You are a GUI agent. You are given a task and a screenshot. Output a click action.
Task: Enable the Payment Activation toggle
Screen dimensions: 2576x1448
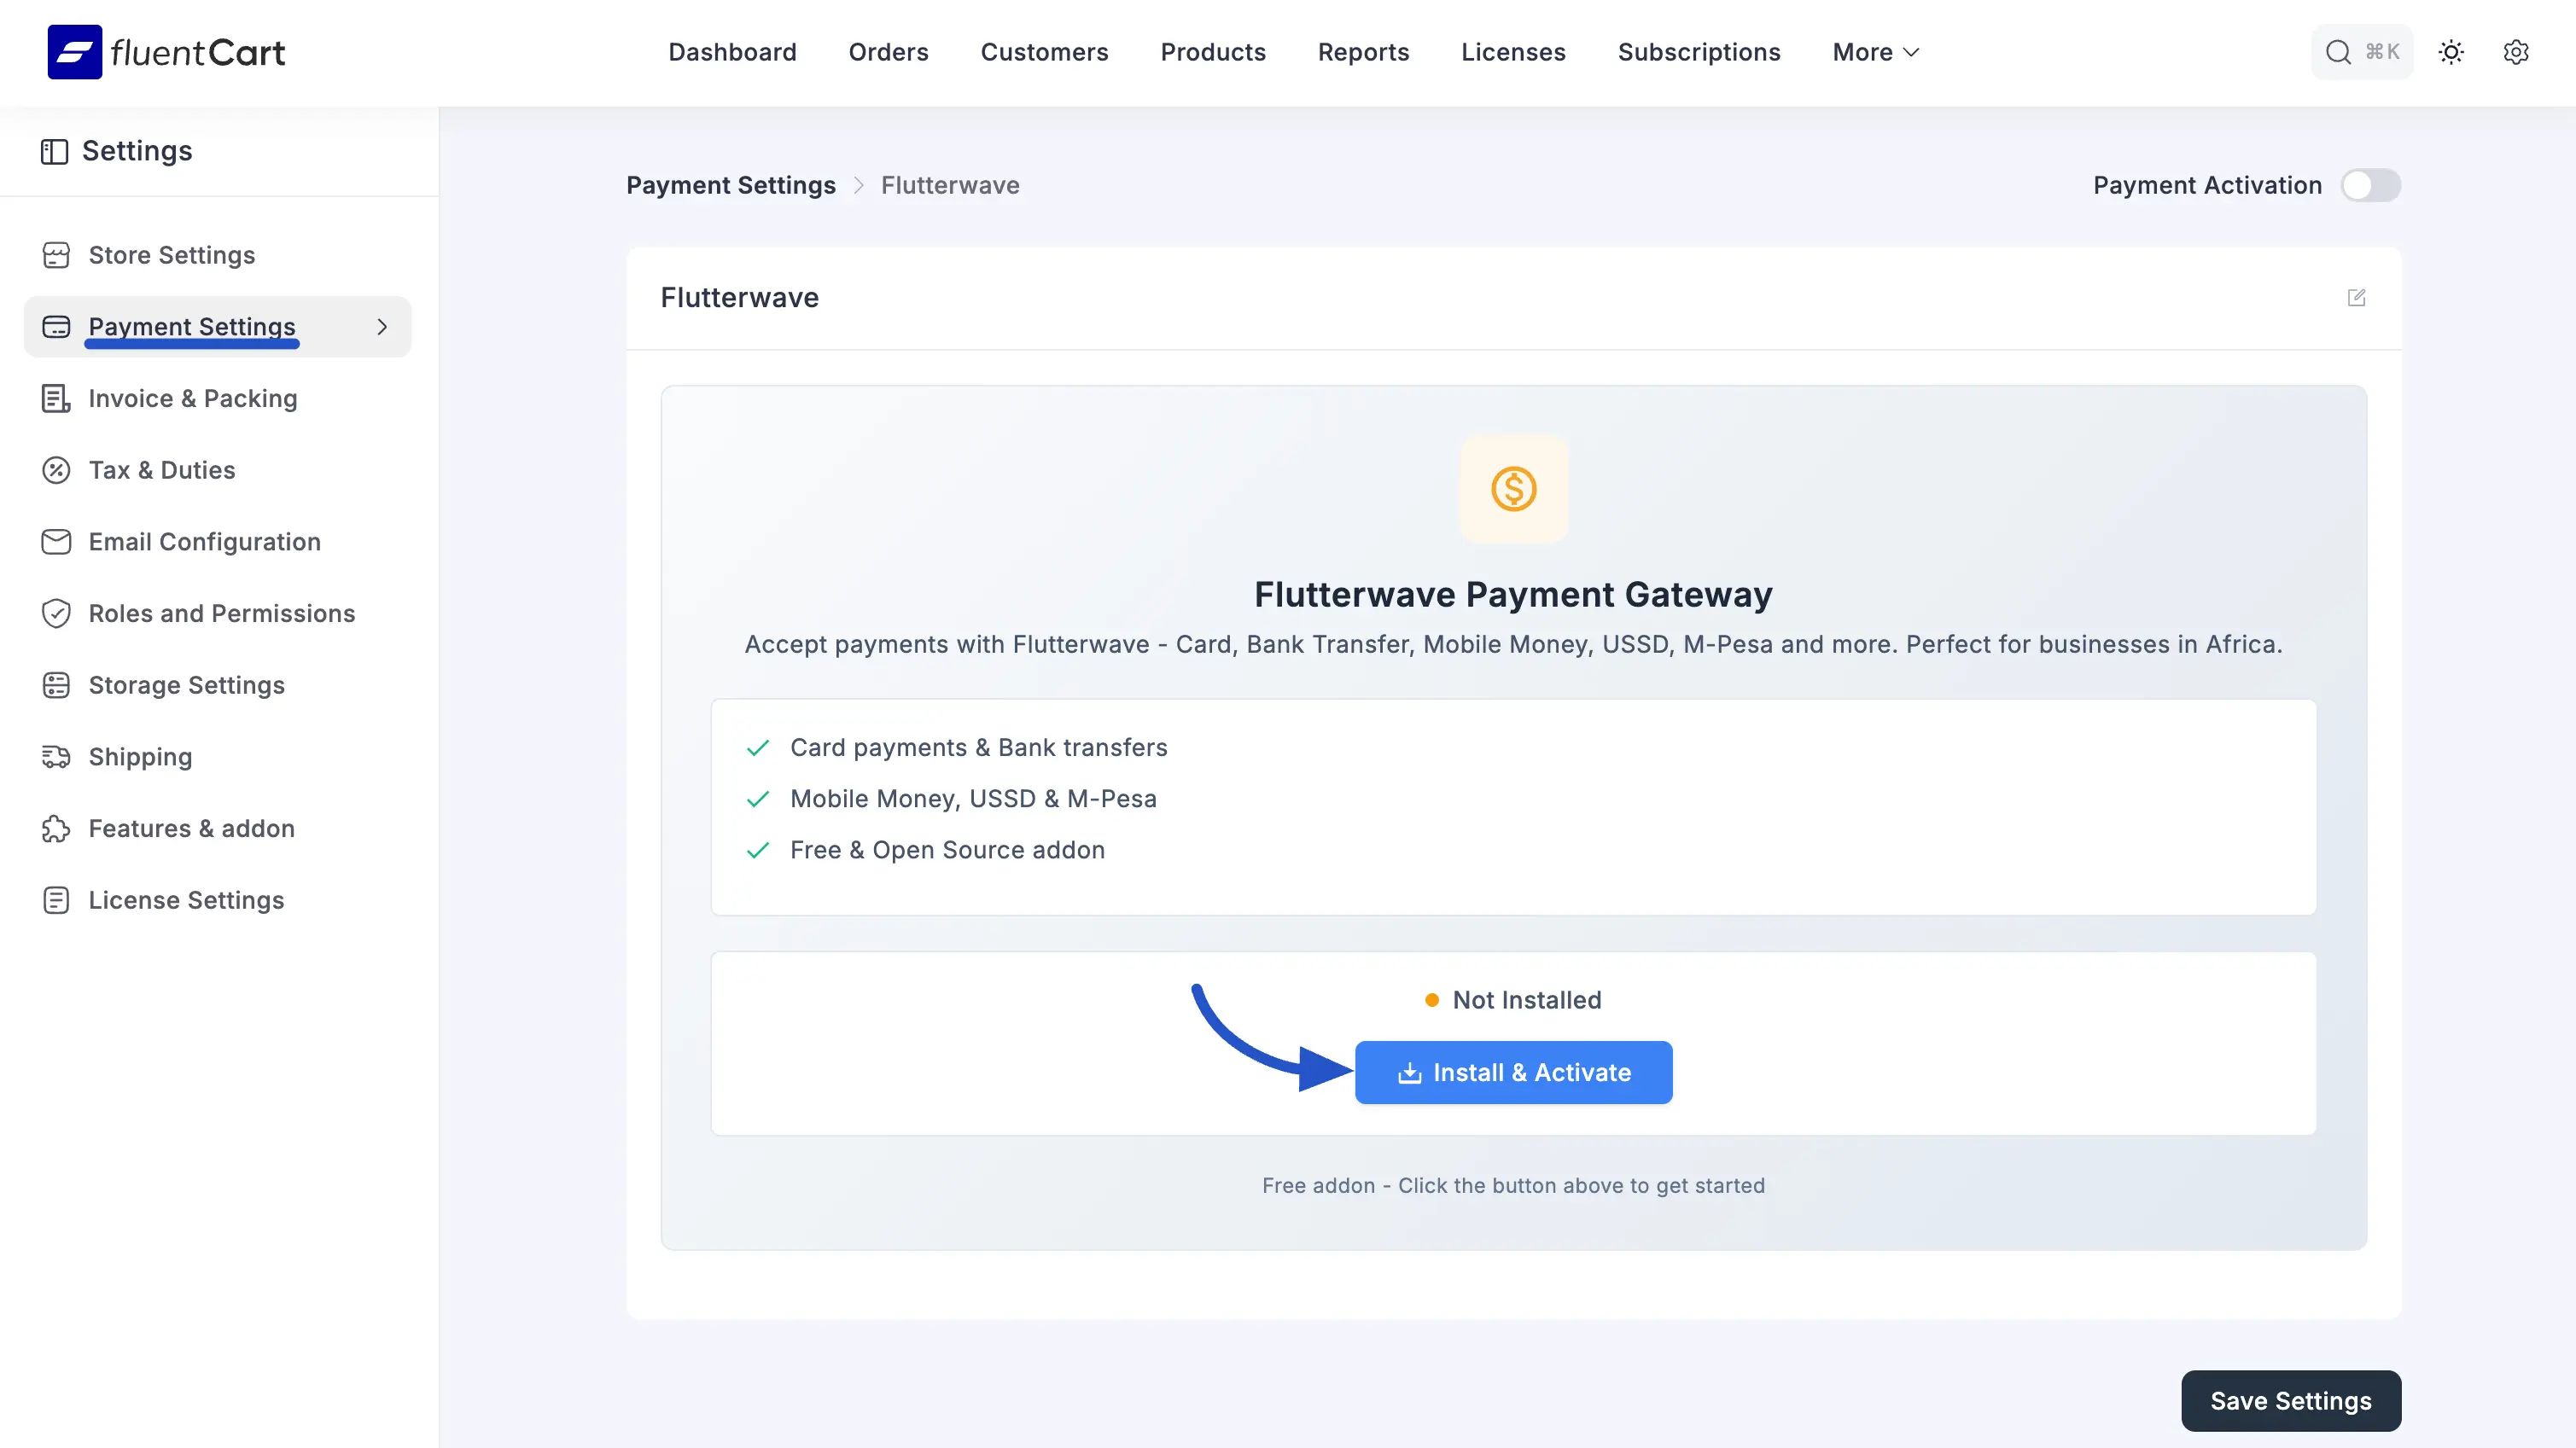click(2370, 185)
